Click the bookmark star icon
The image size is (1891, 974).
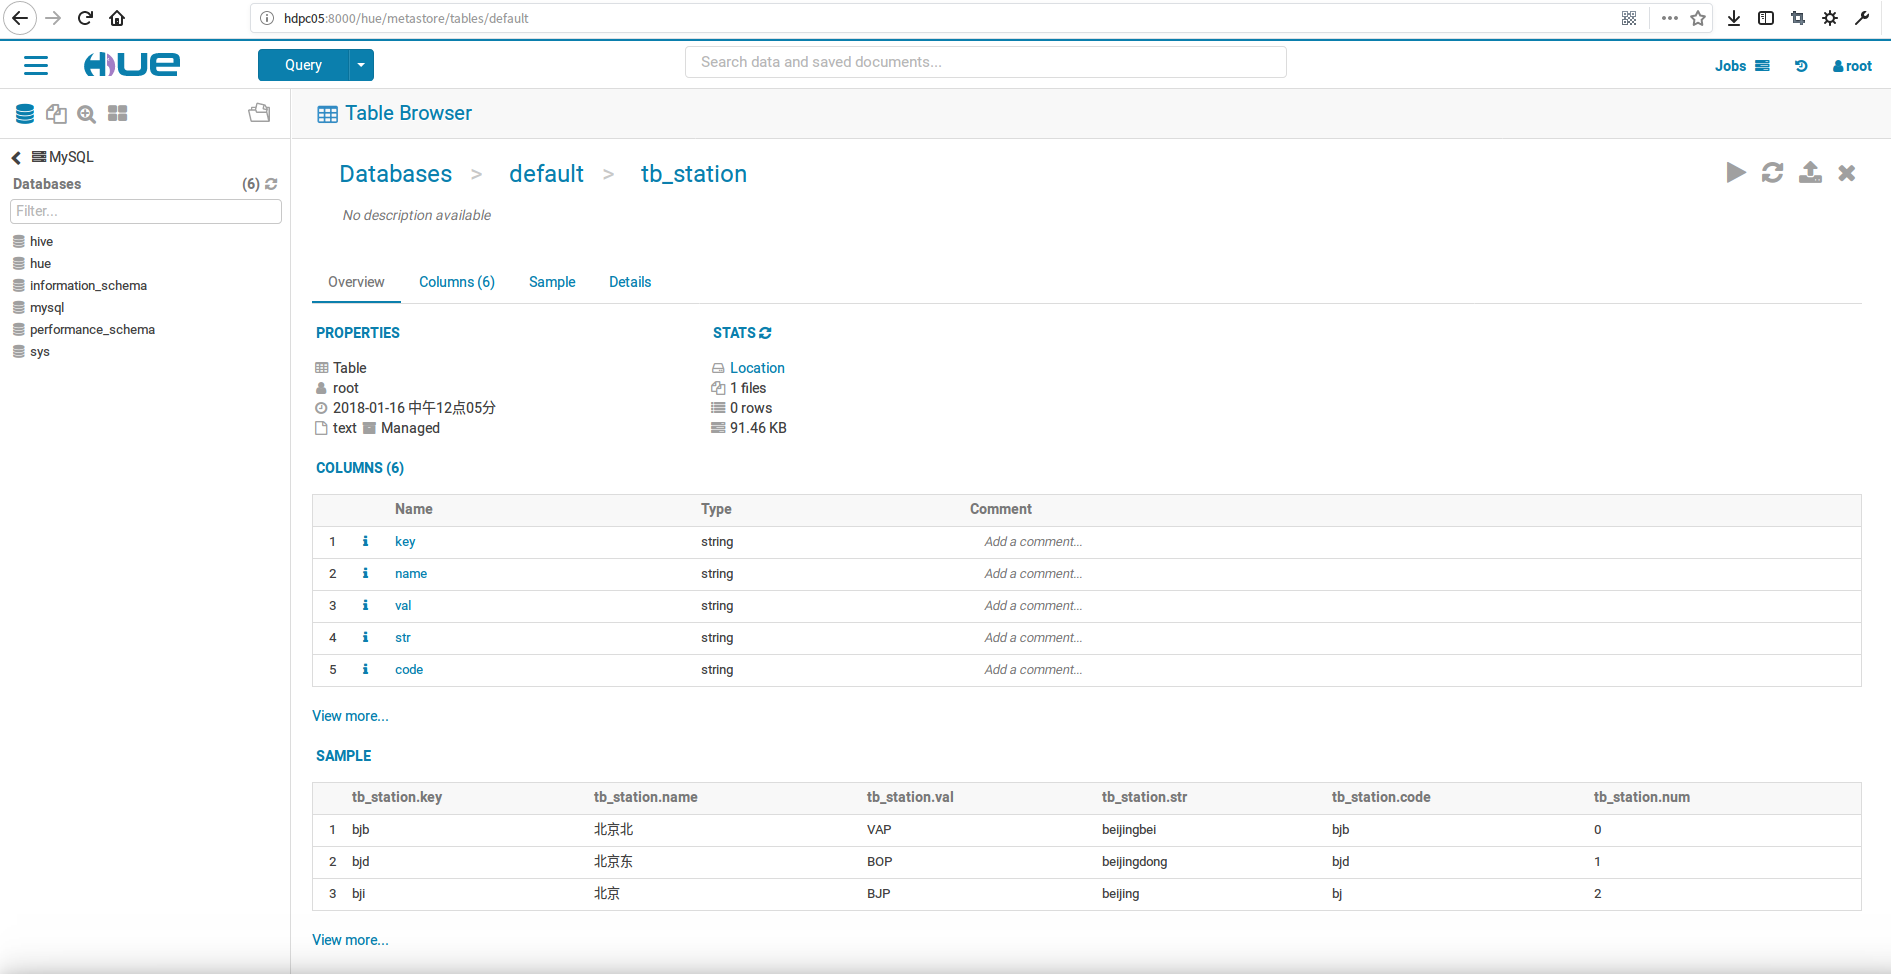coord(1698,18)
